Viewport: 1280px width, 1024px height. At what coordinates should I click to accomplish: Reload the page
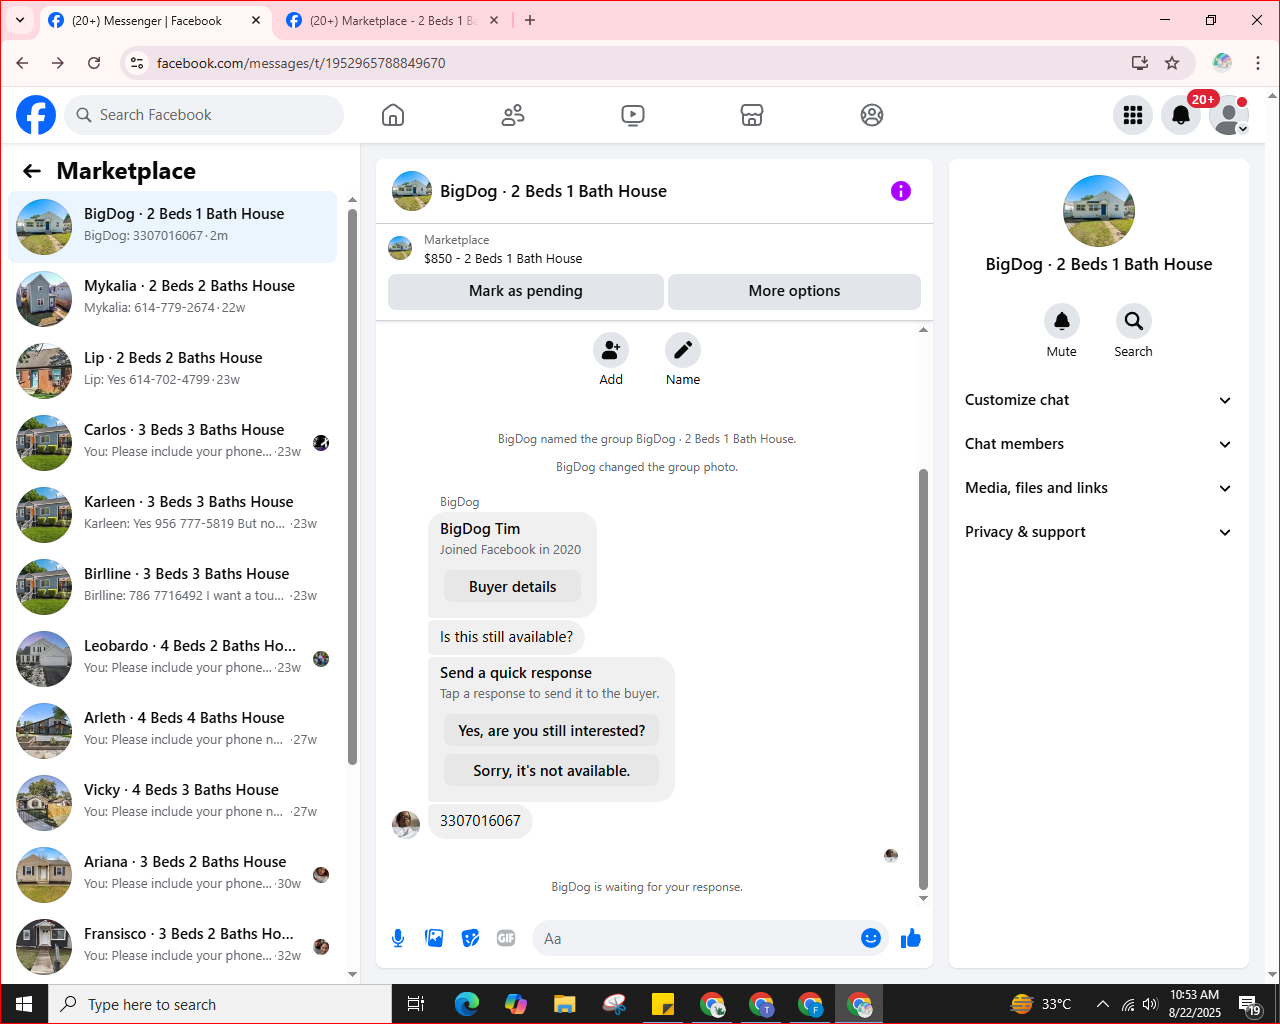[x=94, y=63]
